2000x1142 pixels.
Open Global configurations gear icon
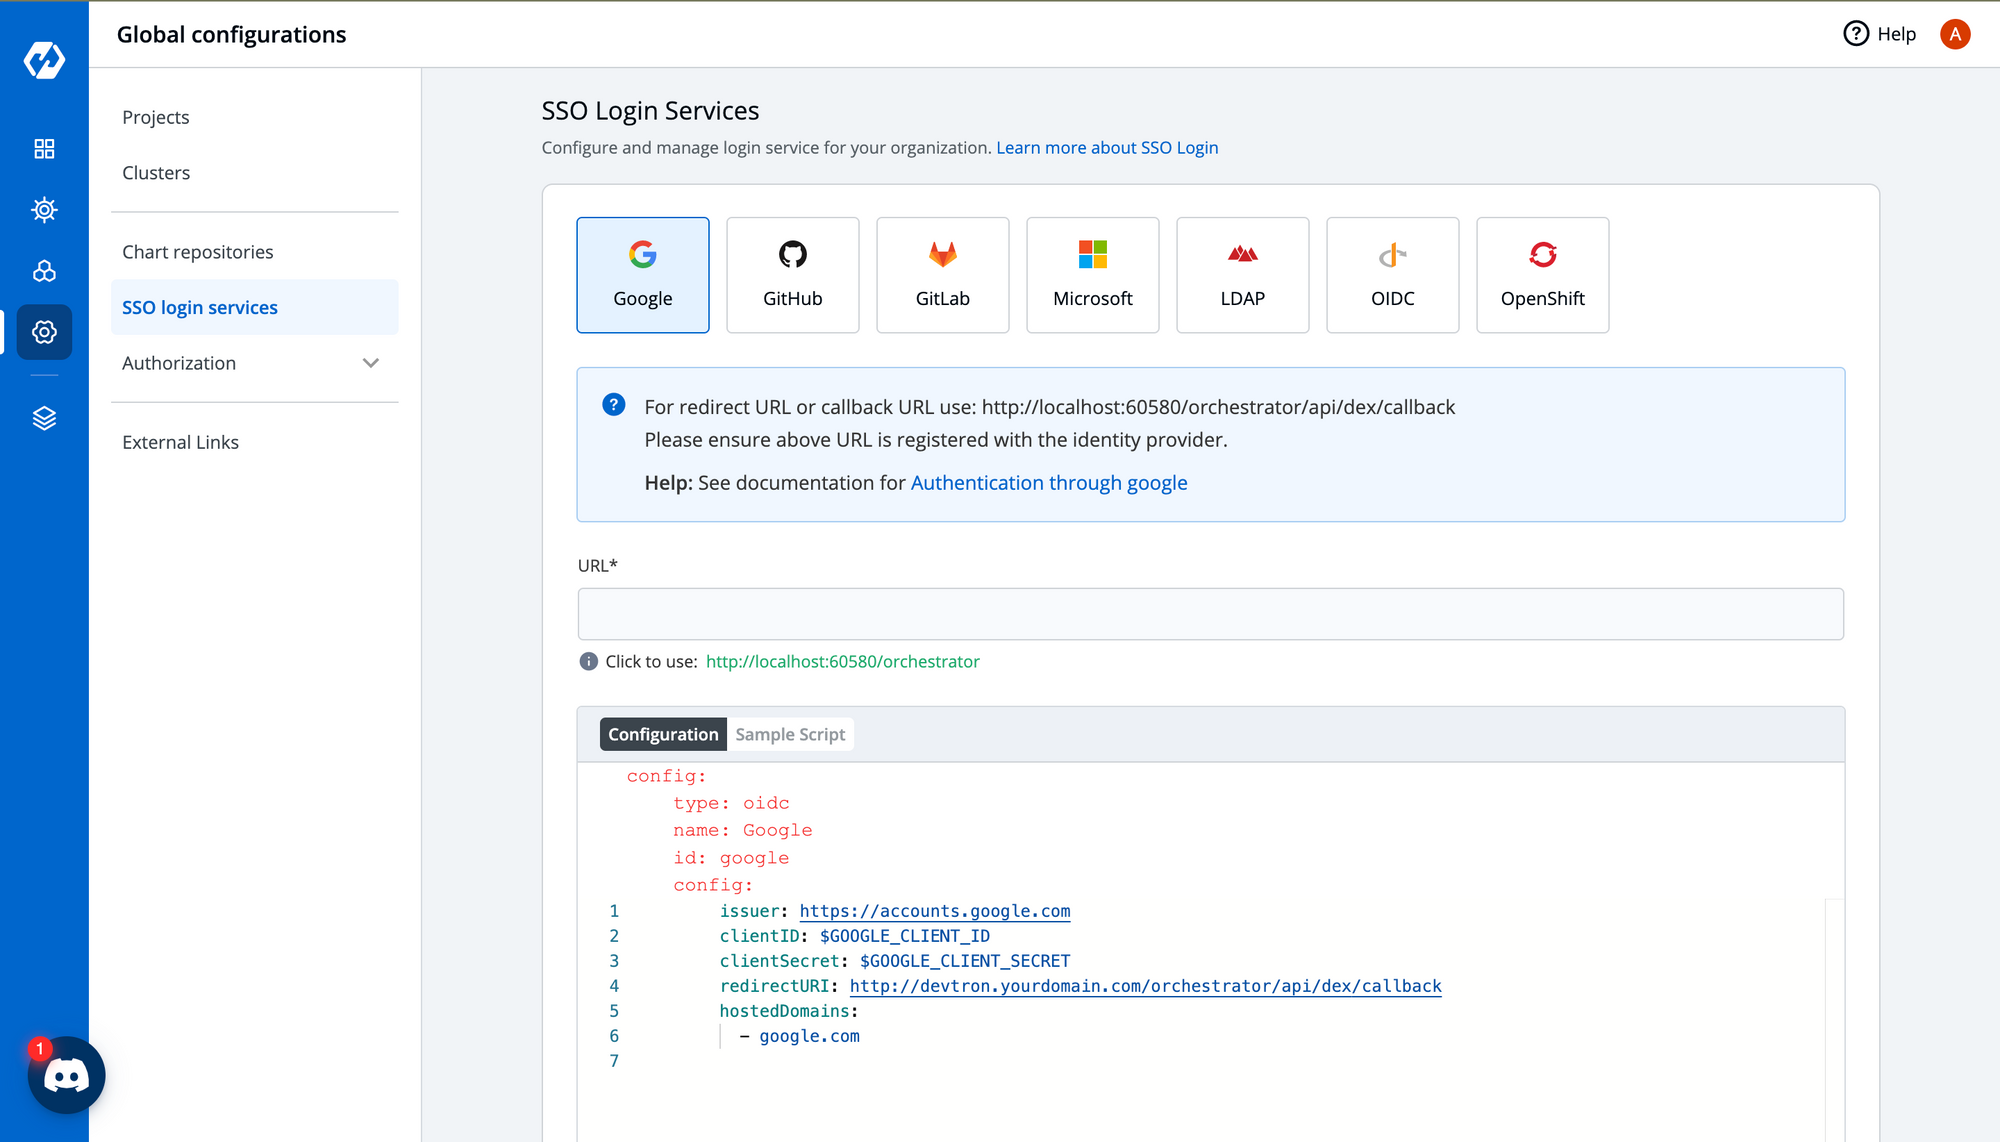coord(44,332)
